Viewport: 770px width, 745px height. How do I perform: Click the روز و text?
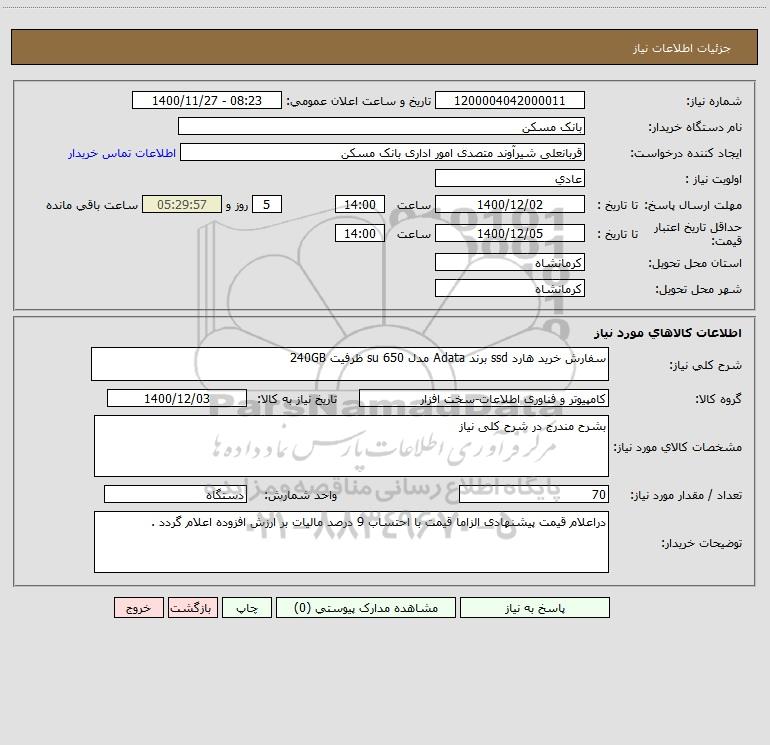pos(237,205)
